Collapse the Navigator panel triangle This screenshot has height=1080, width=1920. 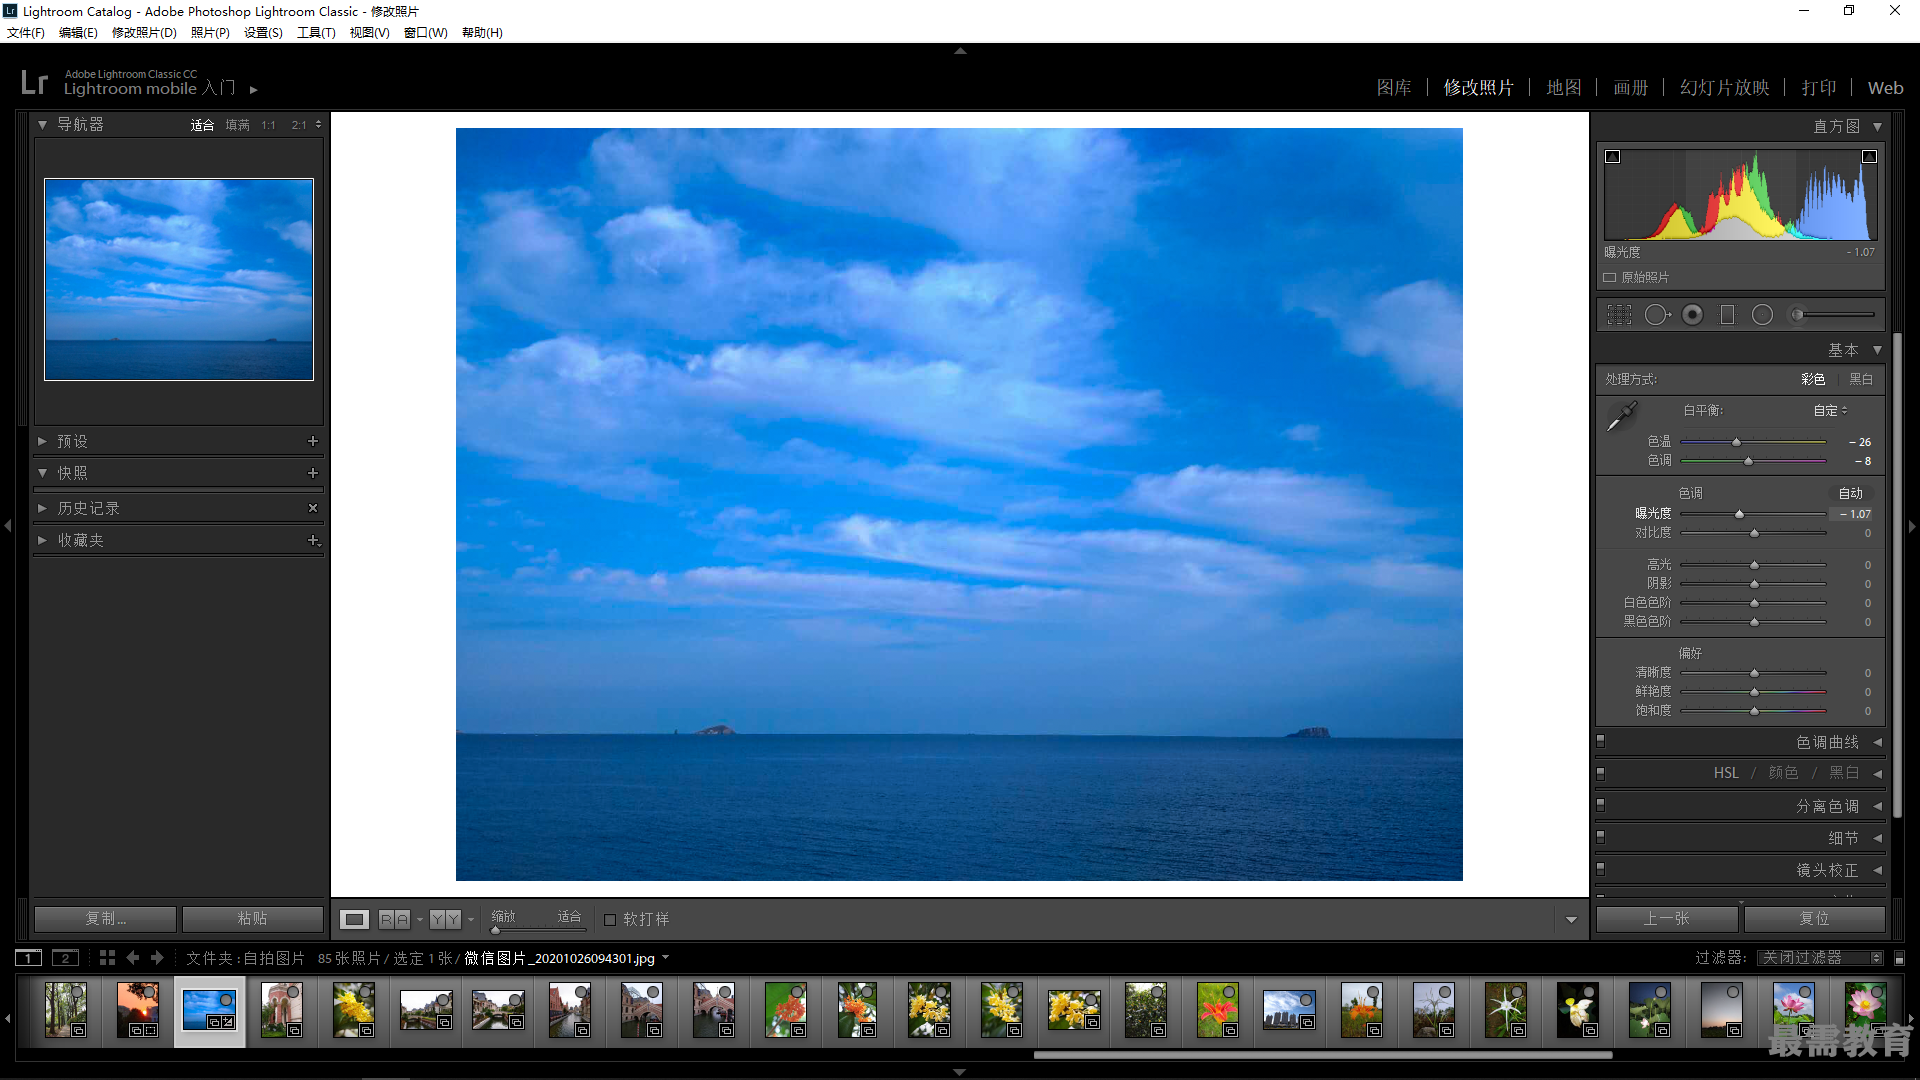point(43,125)
